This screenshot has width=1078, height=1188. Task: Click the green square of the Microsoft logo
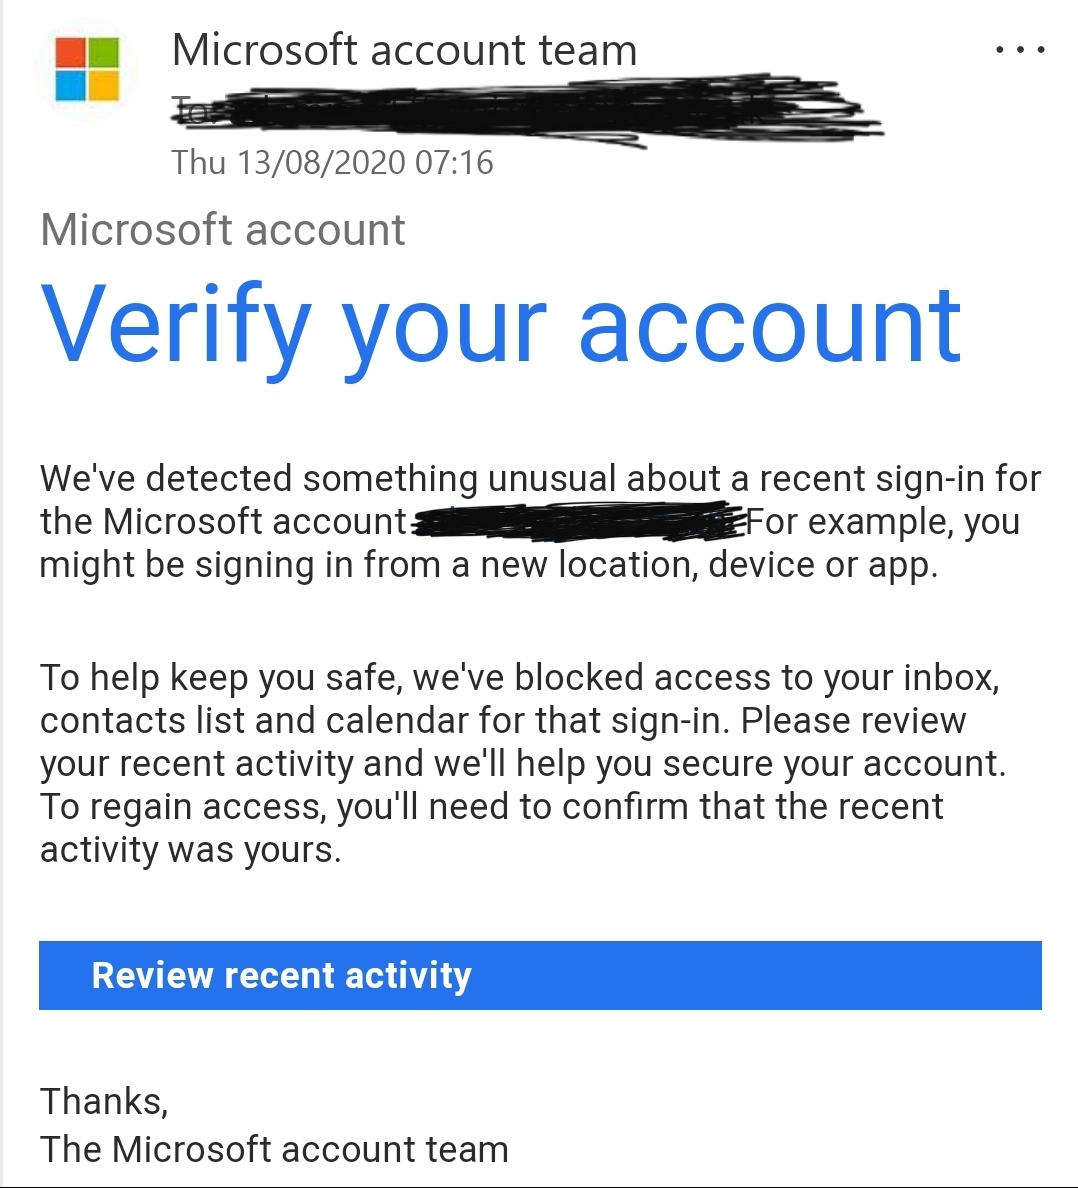[104, 53]
